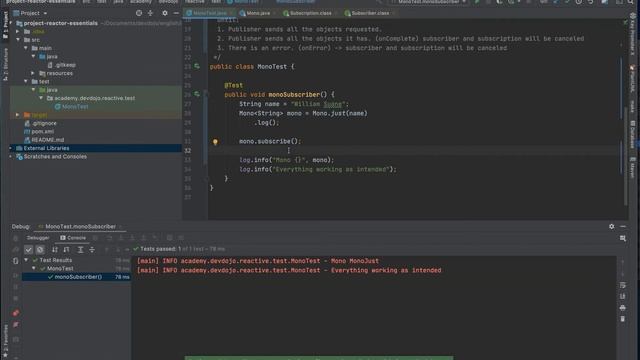Switch to the MonoTest.java editor tab

(x=210, y=13)
